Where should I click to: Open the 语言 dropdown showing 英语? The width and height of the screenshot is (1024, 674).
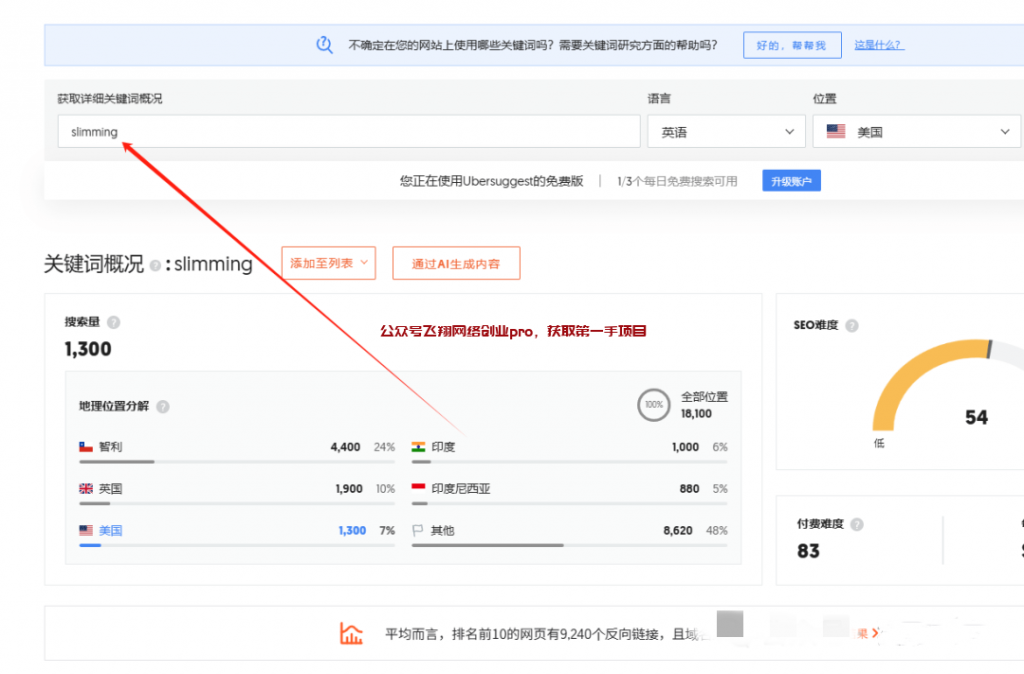click(726, 130)
